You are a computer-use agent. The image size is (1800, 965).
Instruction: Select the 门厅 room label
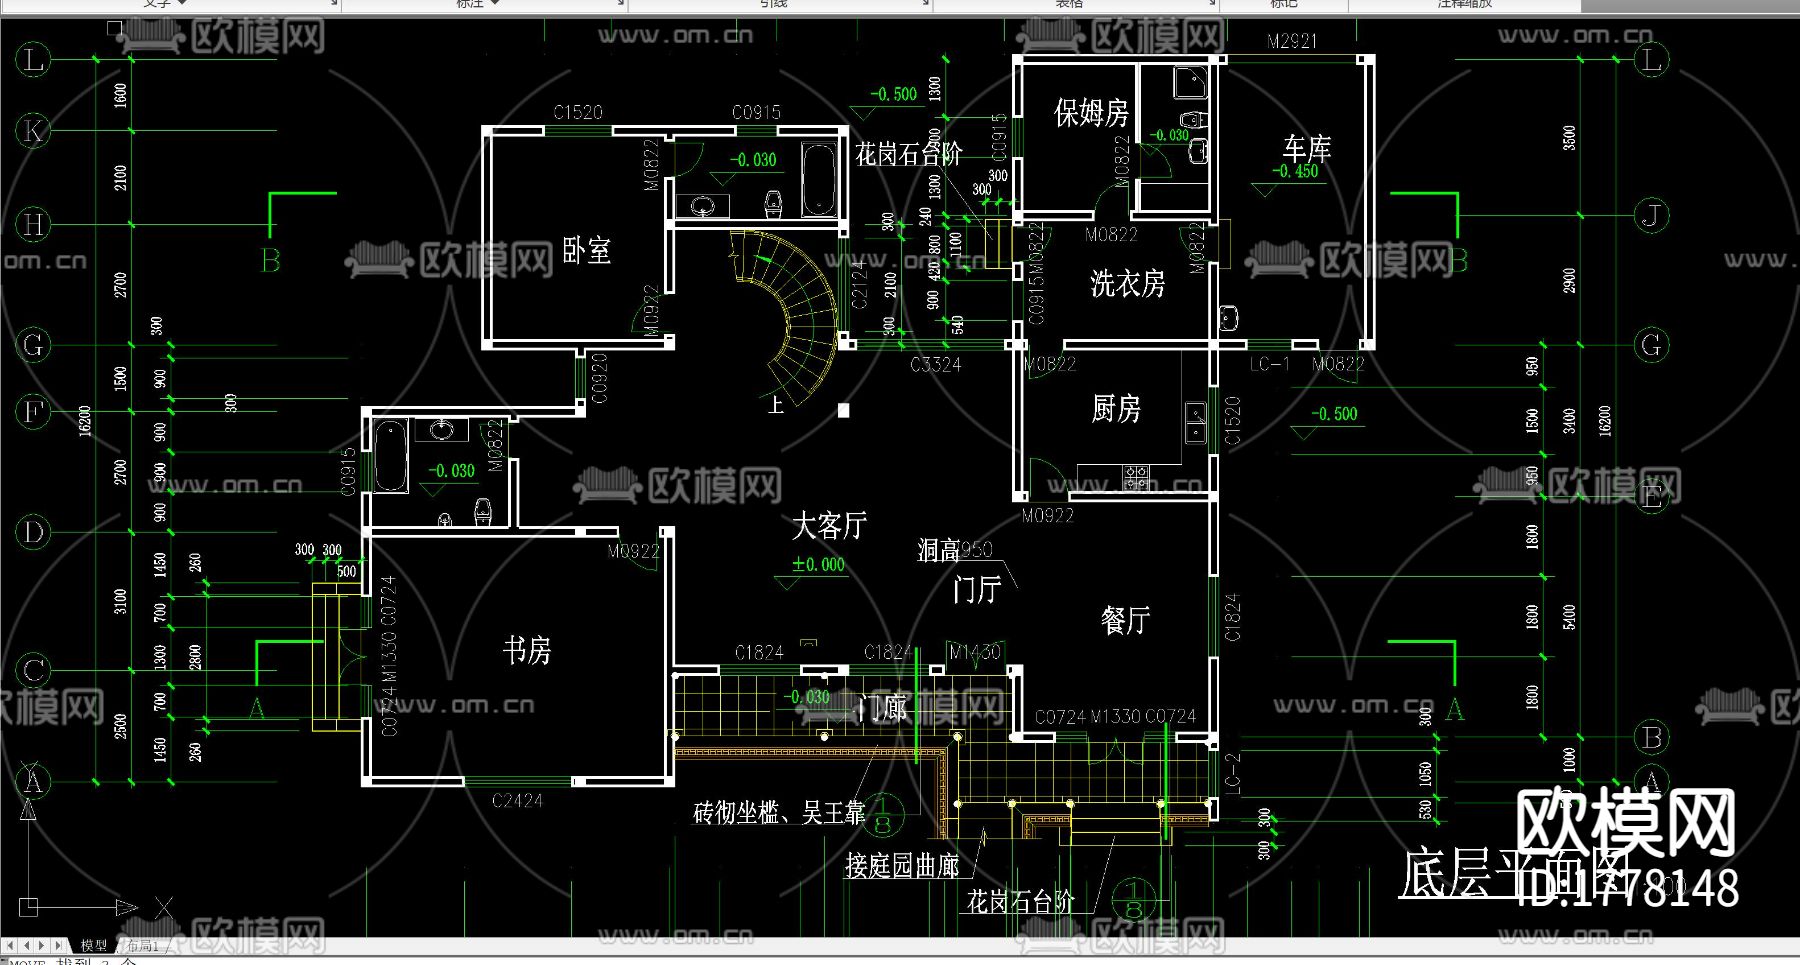pos(977,589)
